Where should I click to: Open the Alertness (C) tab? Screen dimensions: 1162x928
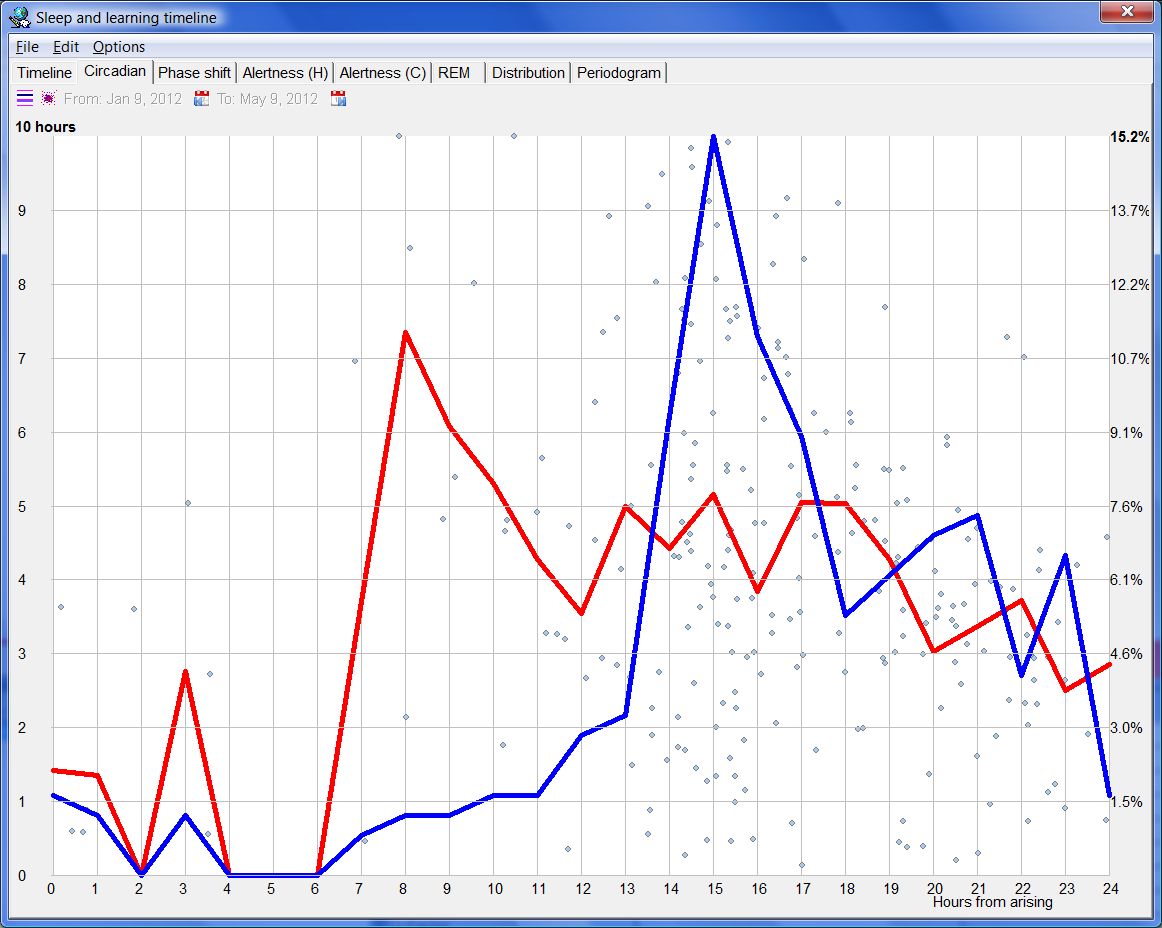[383, 73]
